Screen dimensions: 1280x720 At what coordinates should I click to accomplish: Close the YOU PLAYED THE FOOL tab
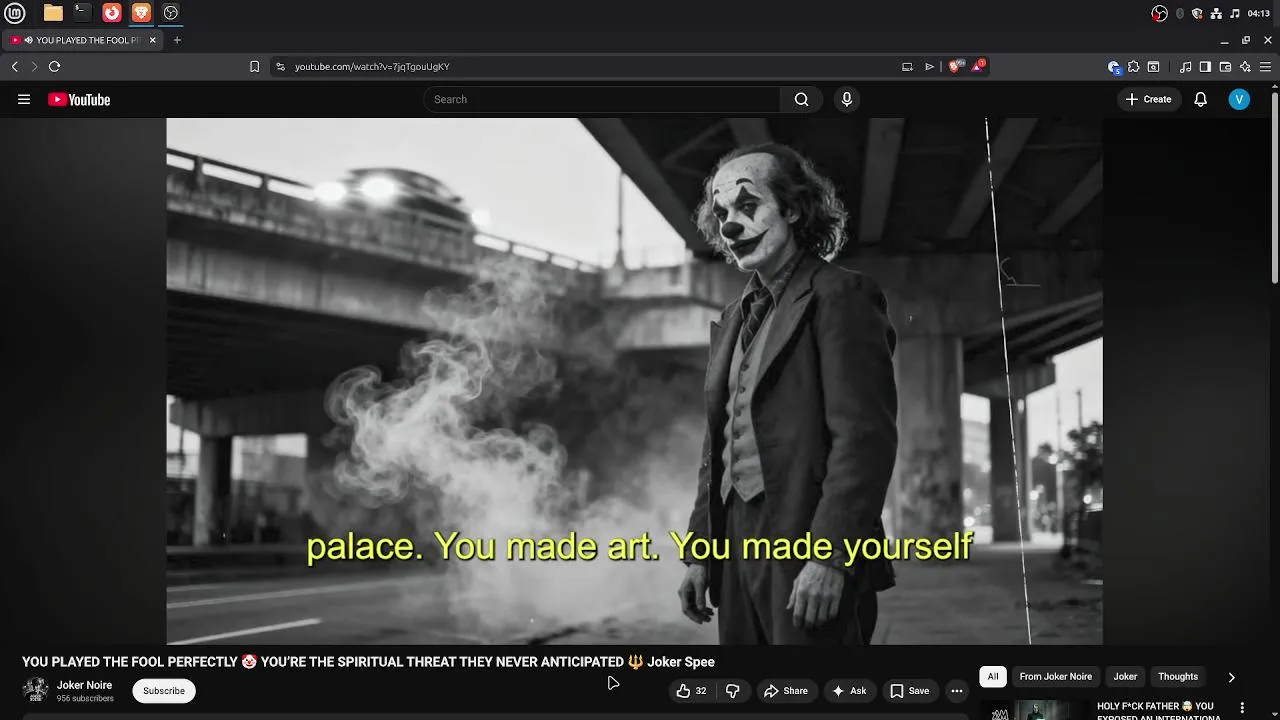[152, 40]
